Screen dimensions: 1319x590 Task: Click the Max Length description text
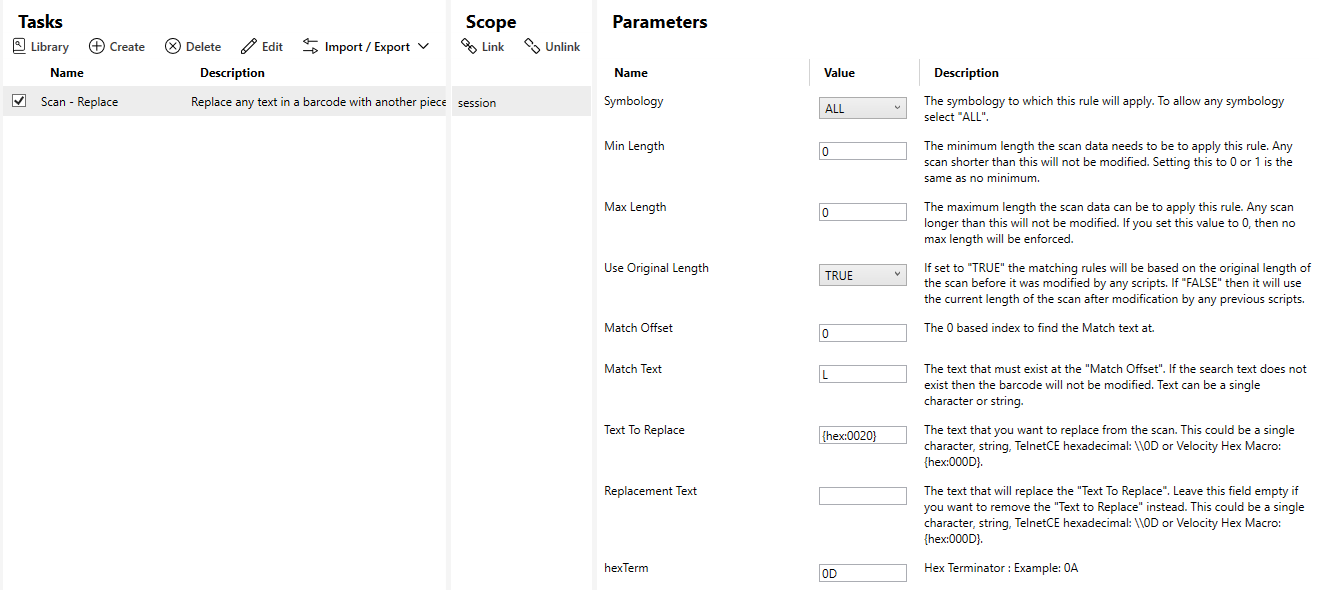pos(1109,223)
